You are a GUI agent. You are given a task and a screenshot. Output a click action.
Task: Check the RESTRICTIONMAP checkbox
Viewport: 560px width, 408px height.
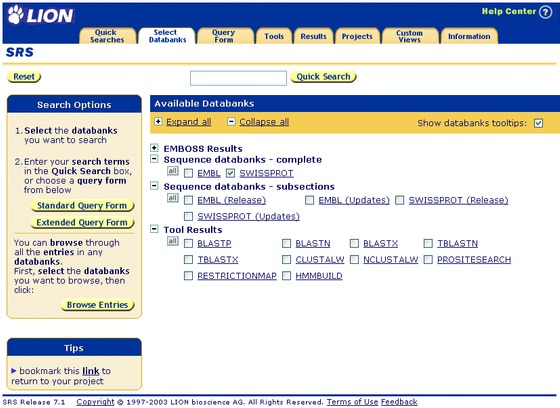(x=188, y=276)
